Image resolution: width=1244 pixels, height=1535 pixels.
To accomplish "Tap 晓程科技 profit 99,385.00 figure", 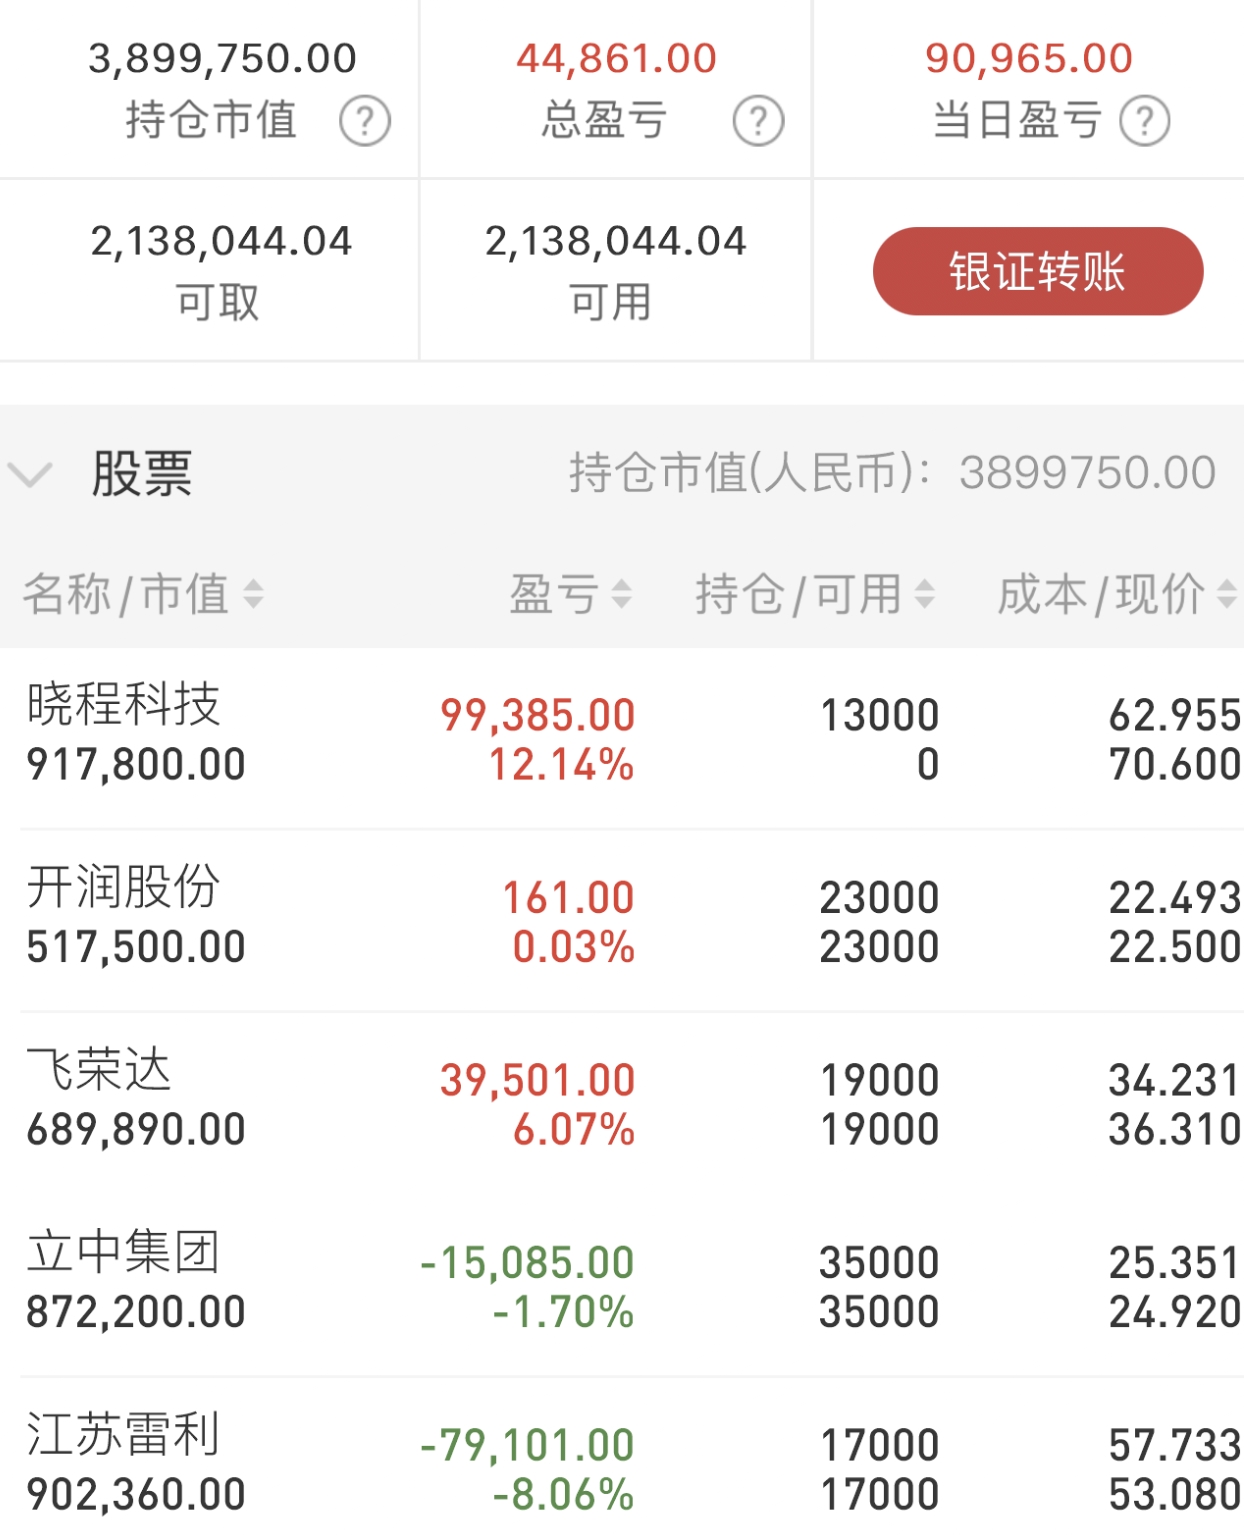I will pyautogui.click(x=538, y=715).
